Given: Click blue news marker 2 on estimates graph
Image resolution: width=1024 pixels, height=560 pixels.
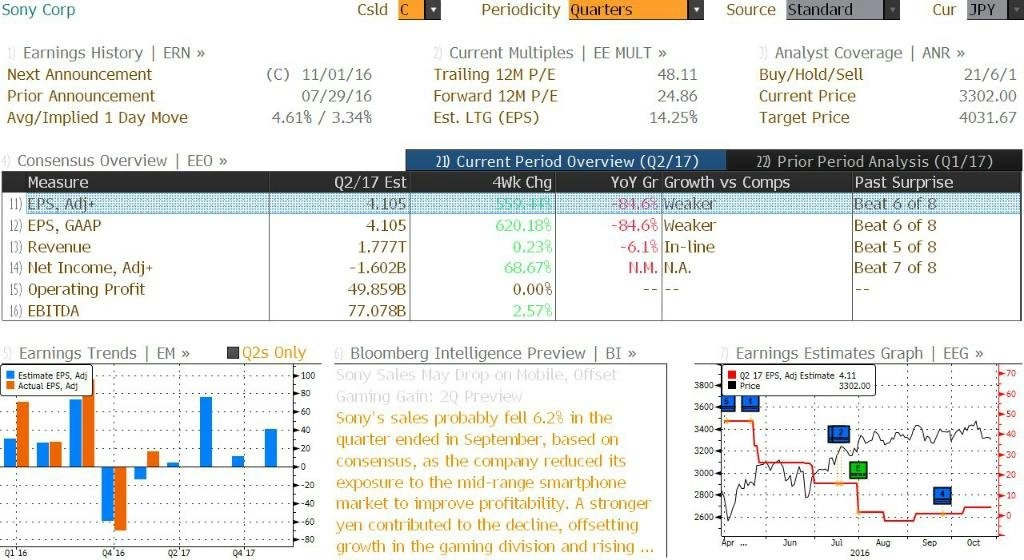Looking at the screenshot, I should tap(839, 433).
